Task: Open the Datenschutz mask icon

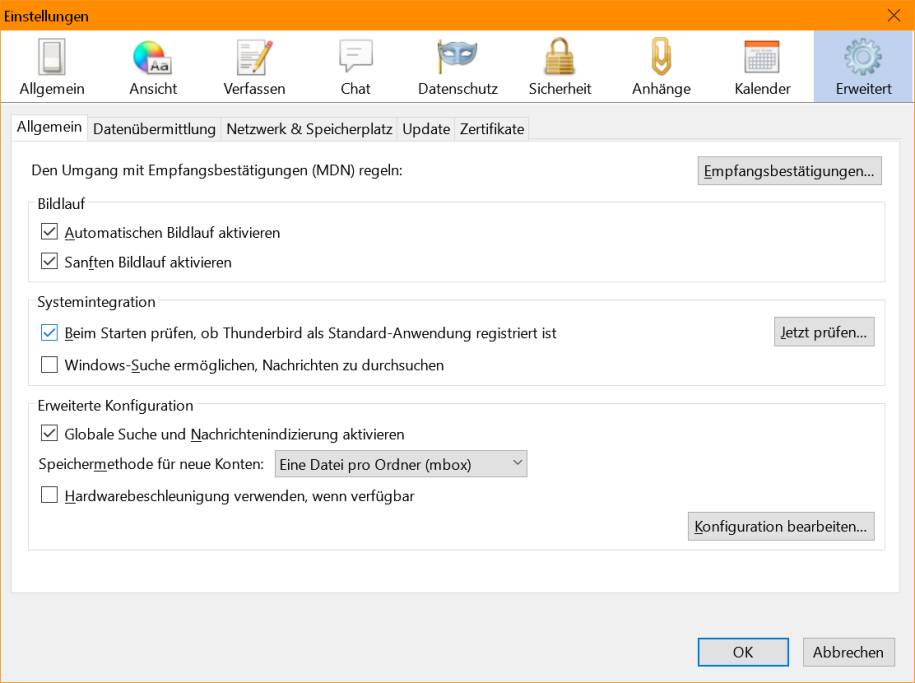Action: (457, 58)
